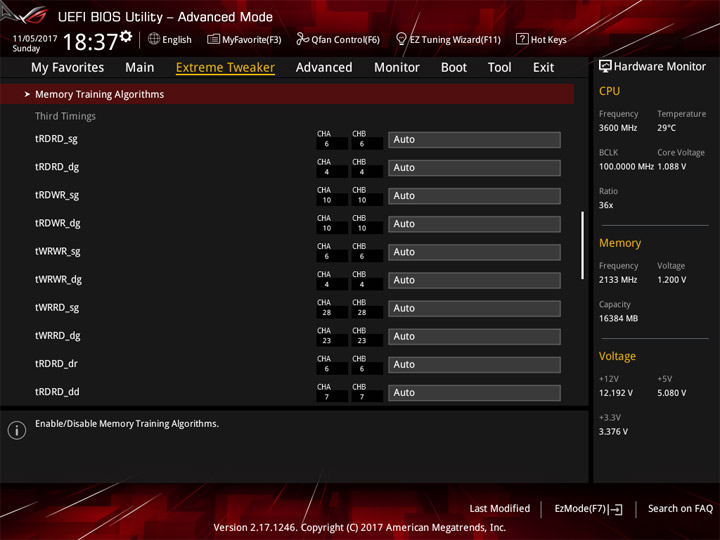The height and width of the screenshot is (540, 720).
Task: Launch Qfan Control(F6)
Action: pos(345,39)
